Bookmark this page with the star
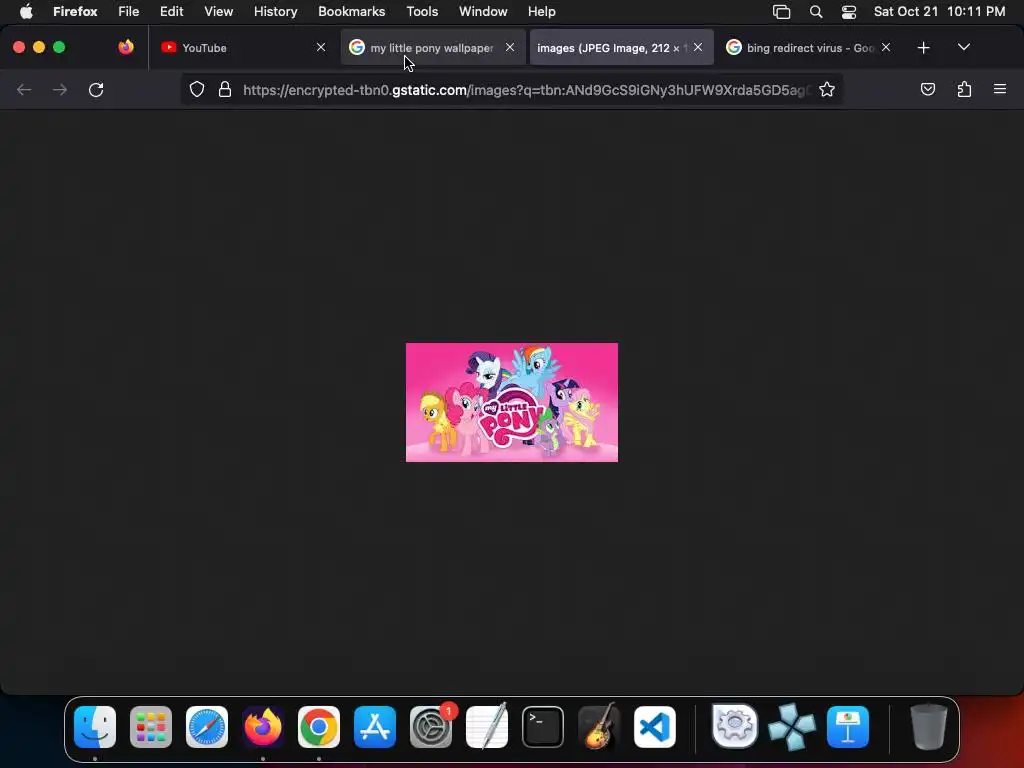 tap(827, 89)
